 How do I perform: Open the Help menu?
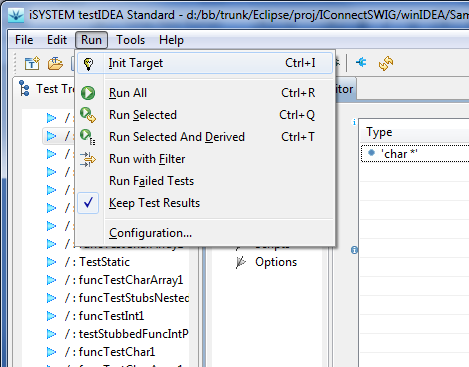coord(171,40)
